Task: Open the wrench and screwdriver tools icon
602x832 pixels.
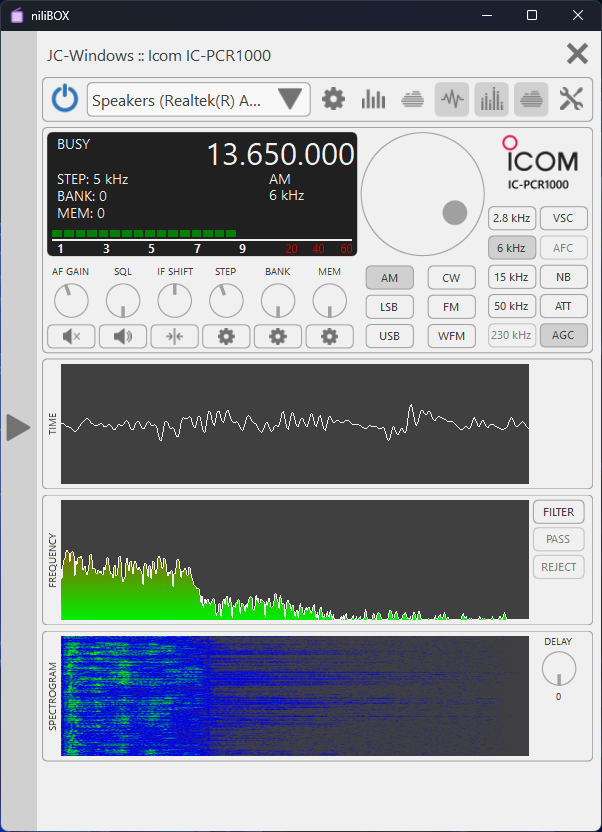Action: pos(571,99)
